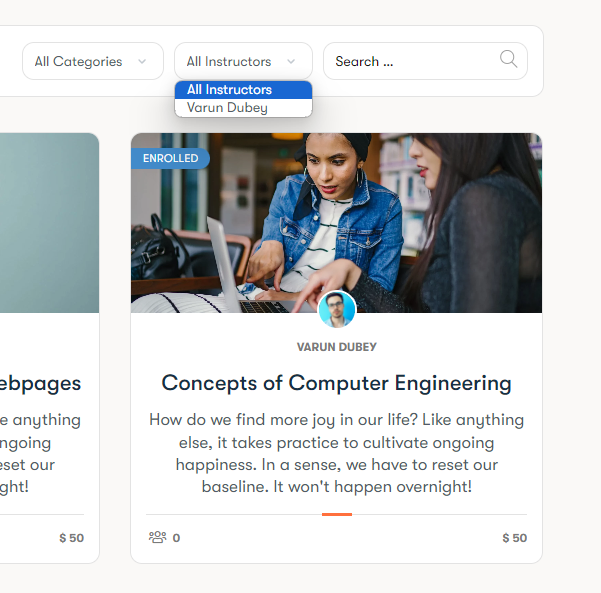This screenshot has width=601, height=593.
Task: Click the orange progress bar indicator
Action: (x=336, y=514)
